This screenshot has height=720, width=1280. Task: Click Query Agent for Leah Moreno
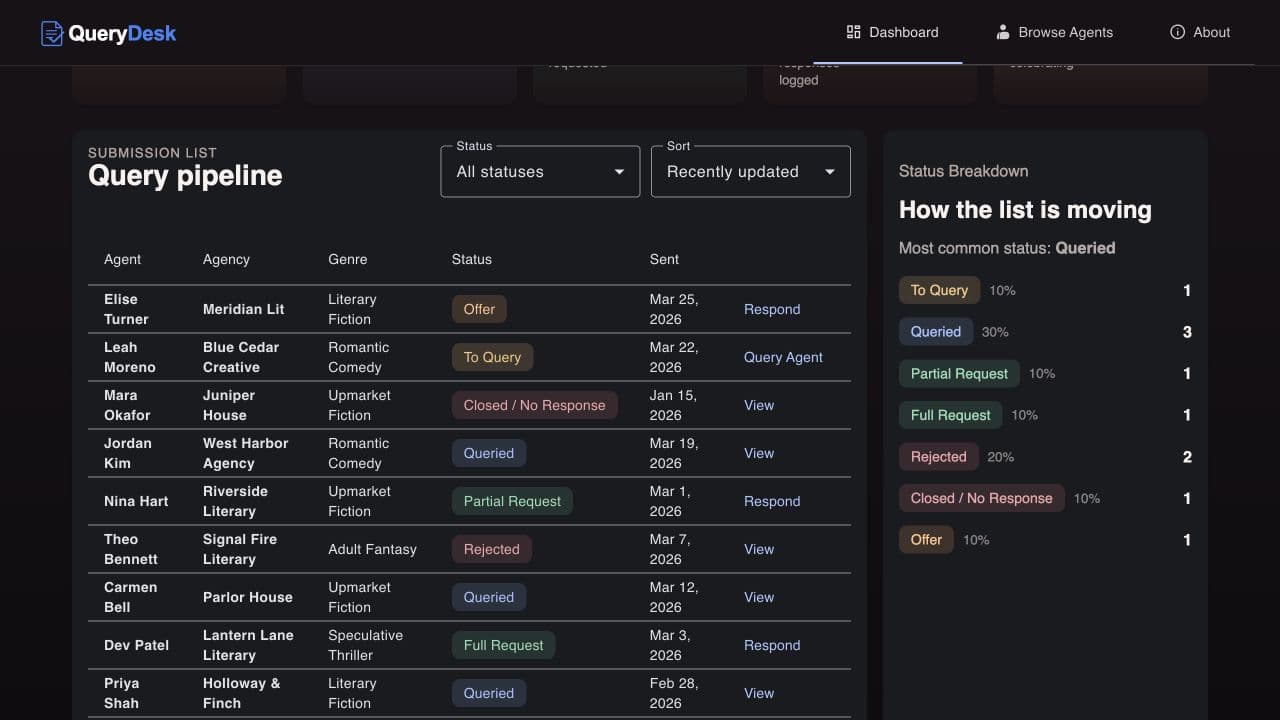pos(783,357)
